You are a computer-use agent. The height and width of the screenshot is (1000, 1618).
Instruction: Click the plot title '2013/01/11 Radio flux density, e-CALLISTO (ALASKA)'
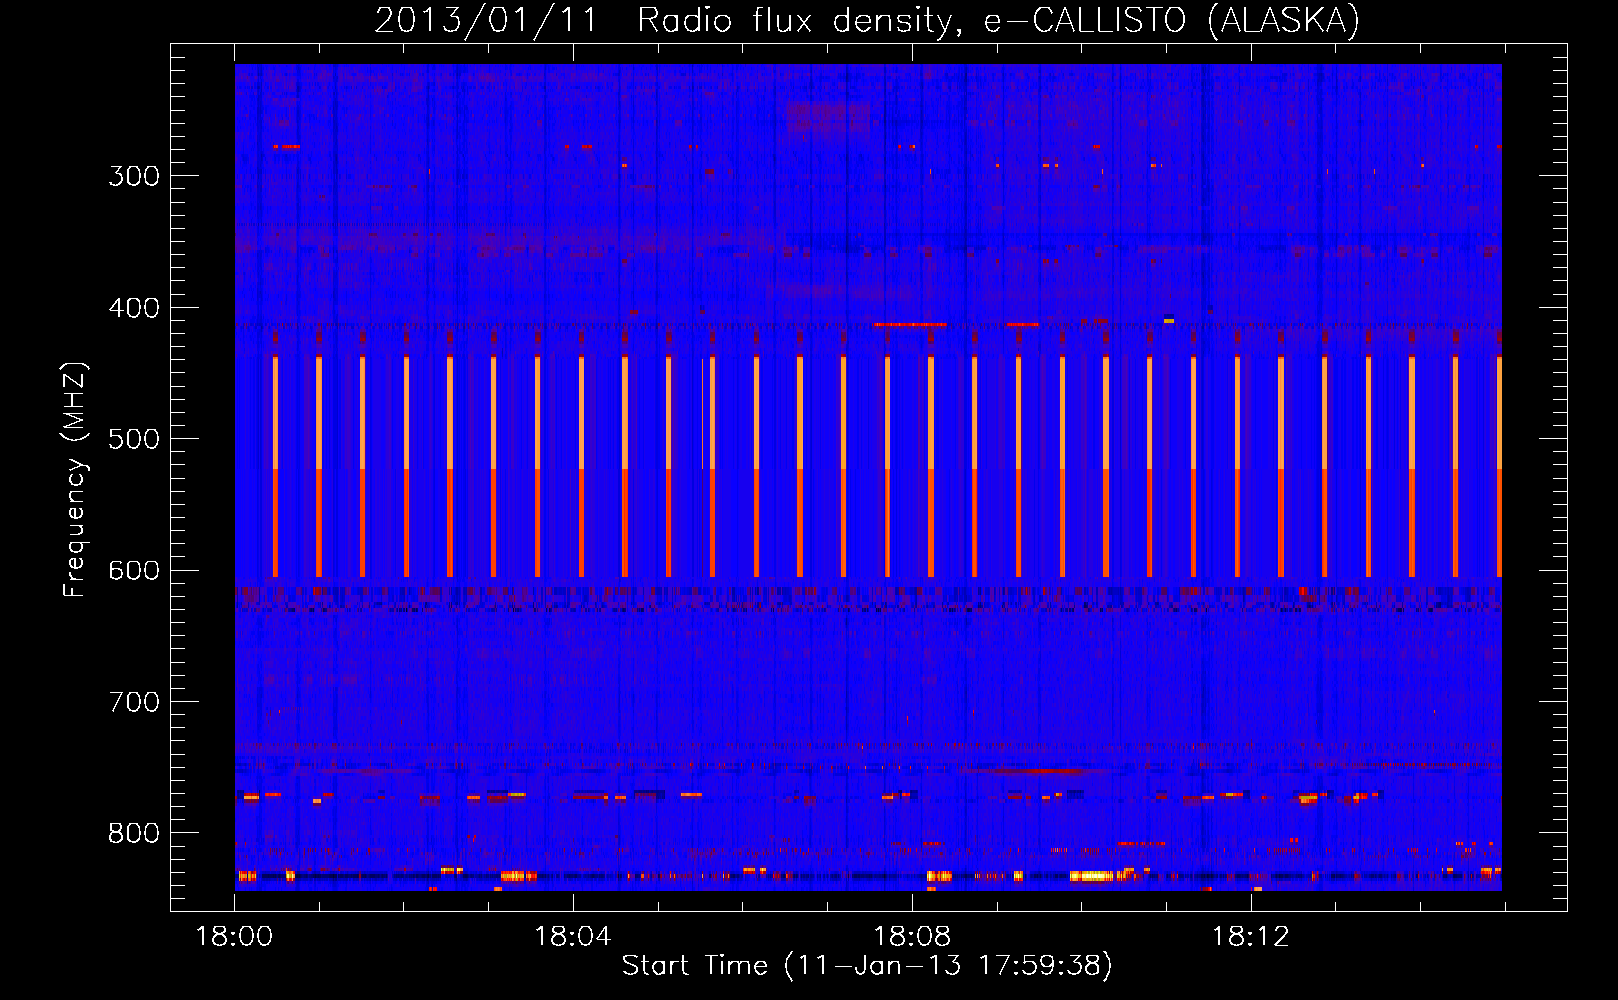867,20
